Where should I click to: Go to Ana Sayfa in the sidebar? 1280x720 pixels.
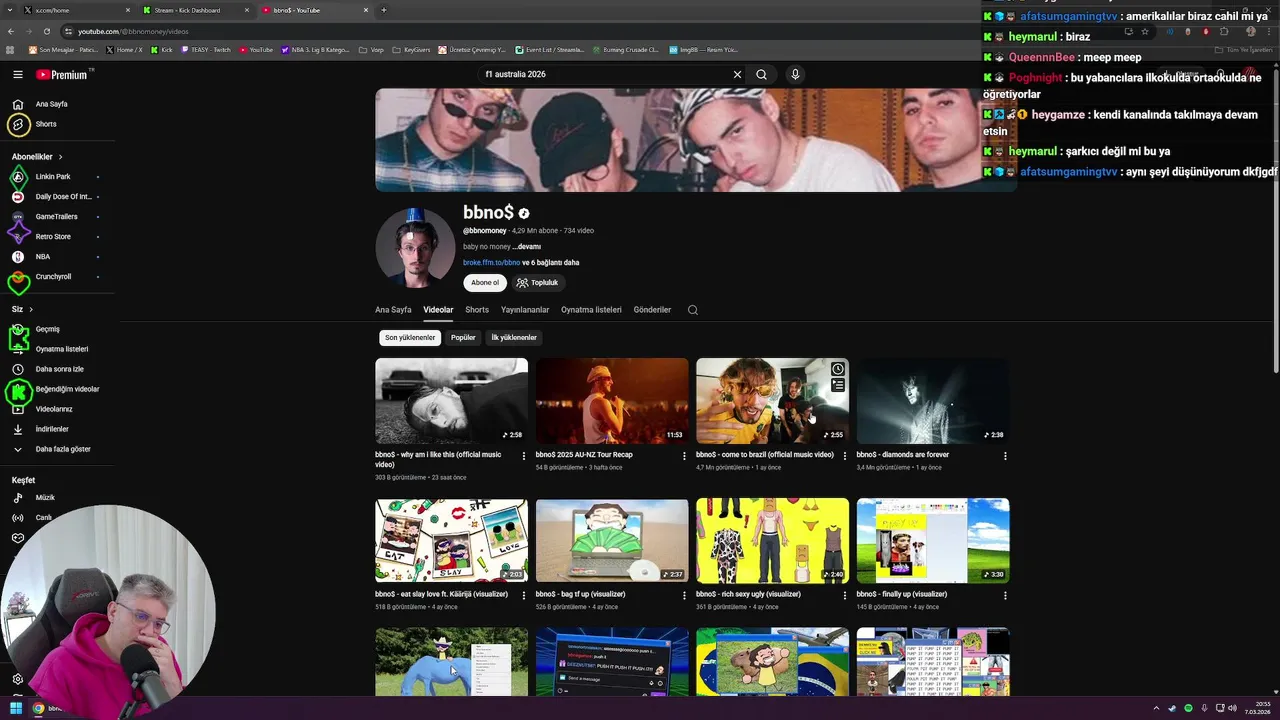(52, 104)
